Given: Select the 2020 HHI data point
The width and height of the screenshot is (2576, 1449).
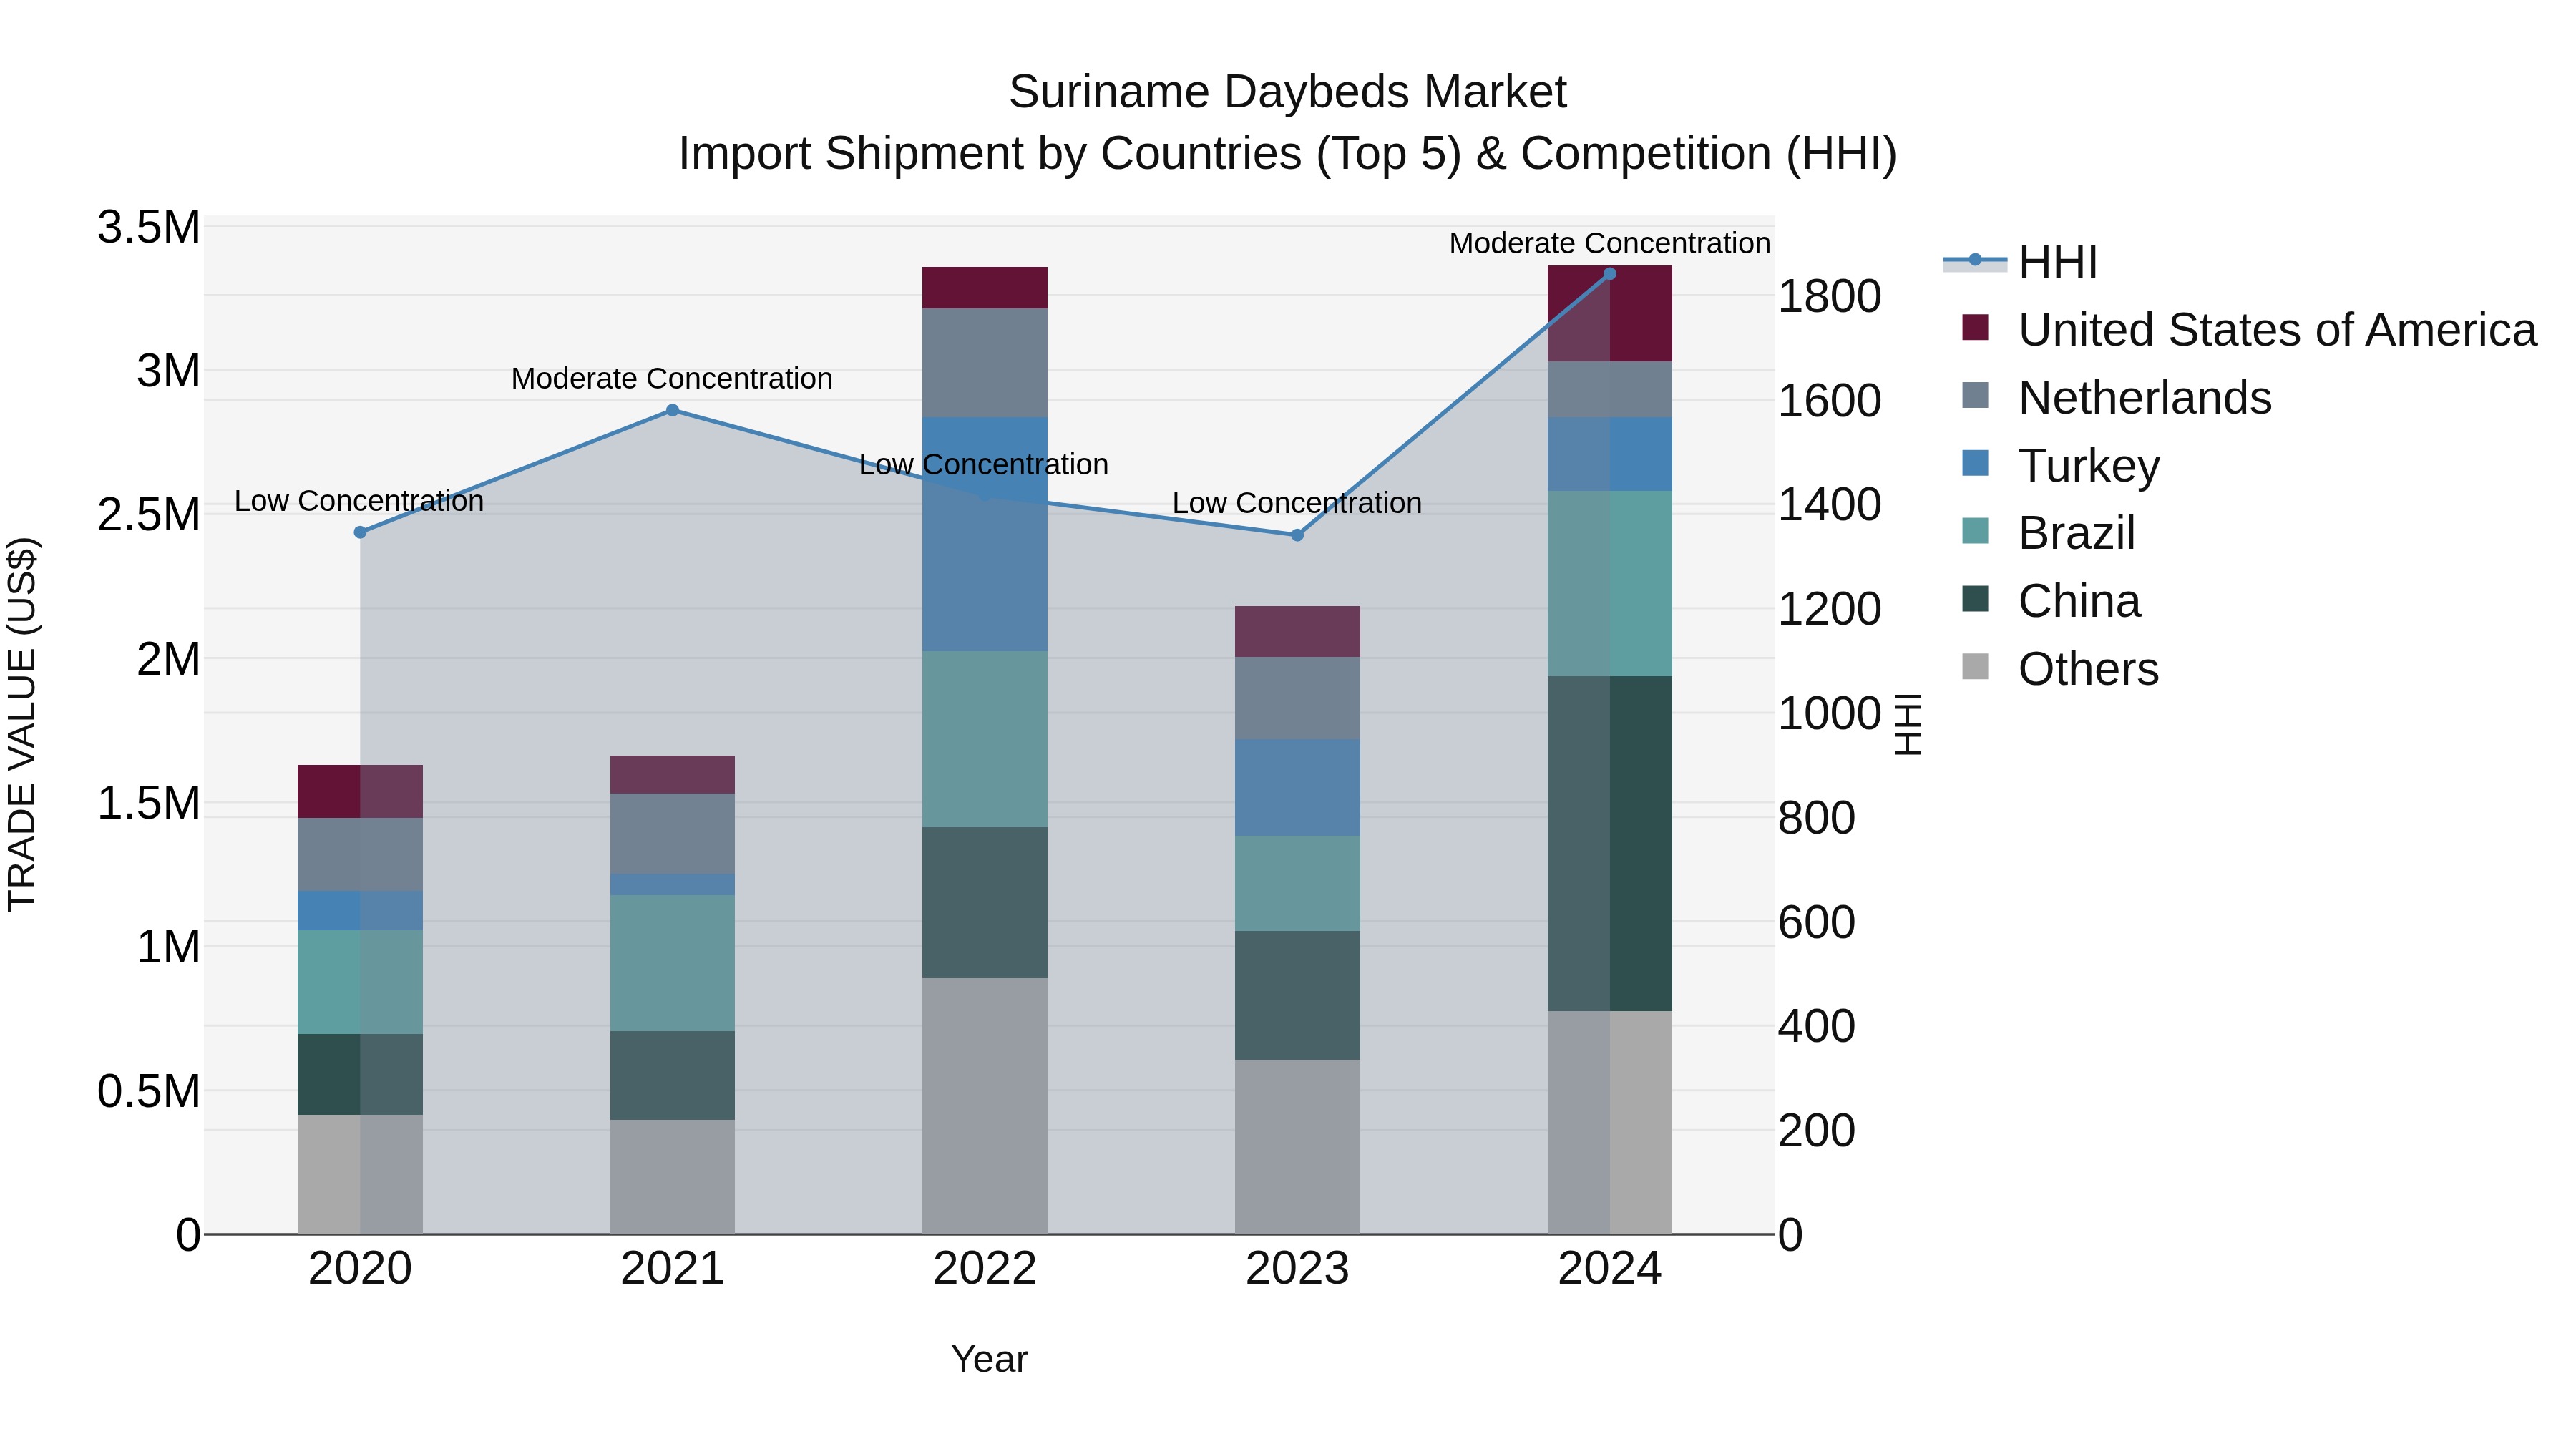Looking at the screenshot, I should 360,532.
